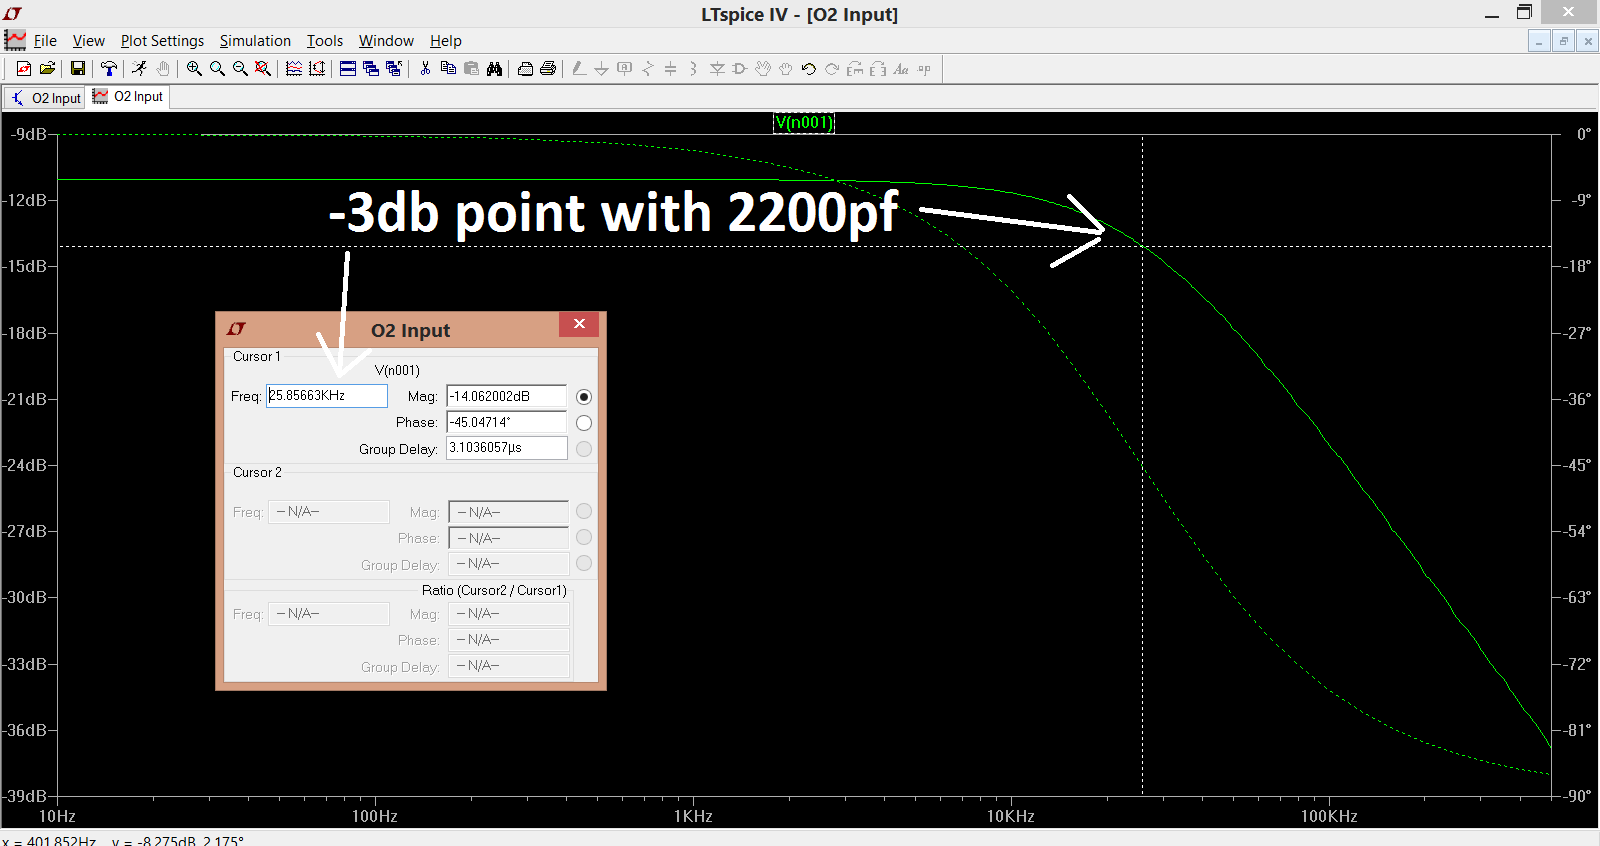The image size is (1600, 846).
Task: Click the Paste clipboard icon
Action: 471,68
